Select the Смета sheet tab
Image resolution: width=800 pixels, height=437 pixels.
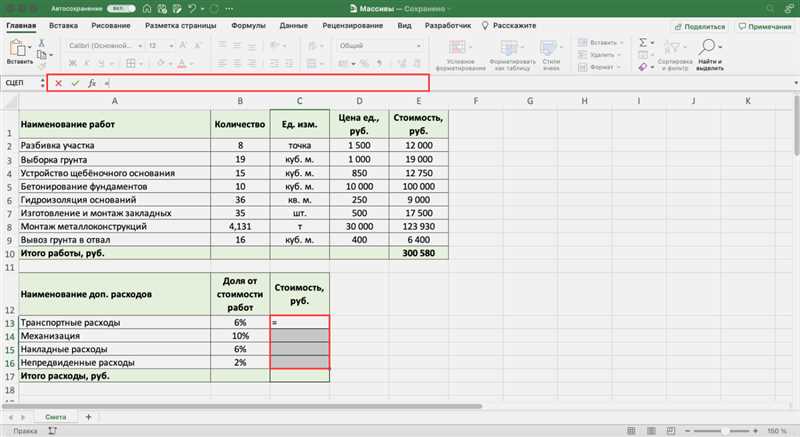coord(55,417)
